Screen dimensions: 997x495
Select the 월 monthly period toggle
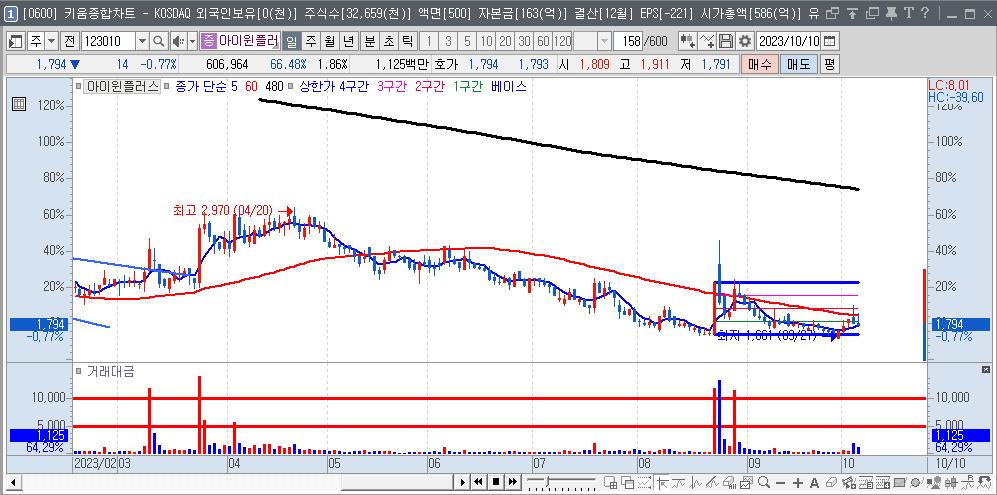pos(329,41)
